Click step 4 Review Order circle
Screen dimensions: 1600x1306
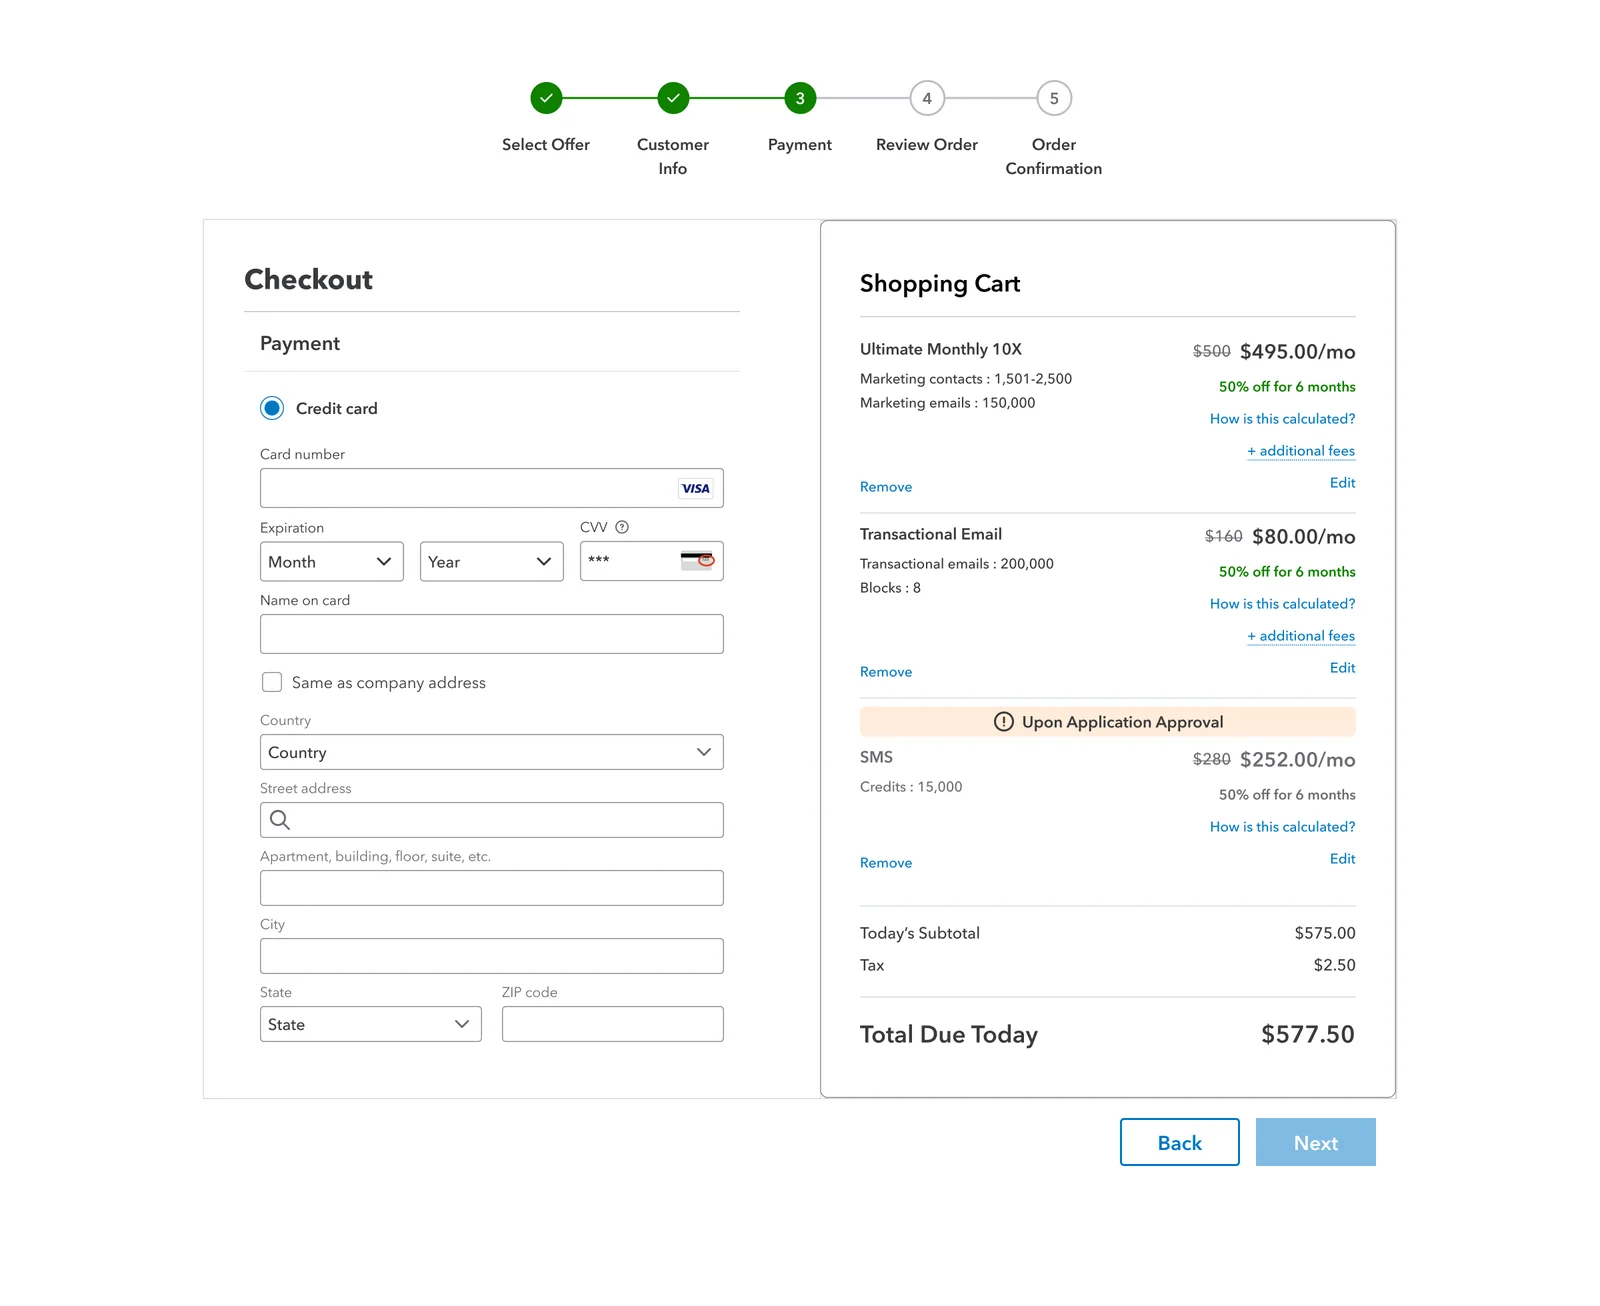[927, 98]
